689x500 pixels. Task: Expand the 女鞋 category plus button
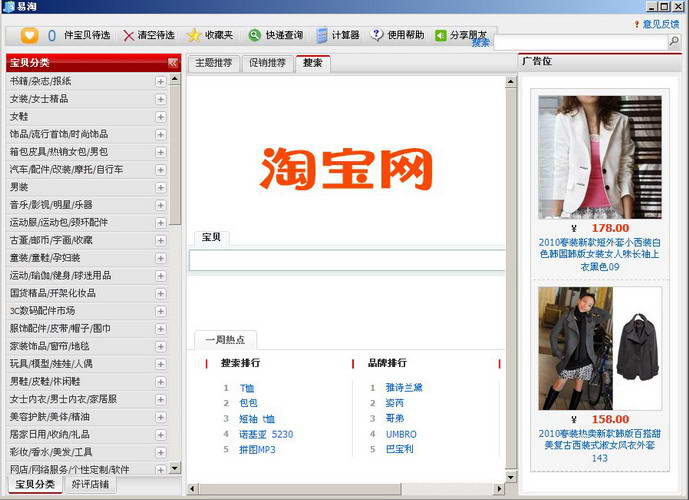(x=160, y=117)
